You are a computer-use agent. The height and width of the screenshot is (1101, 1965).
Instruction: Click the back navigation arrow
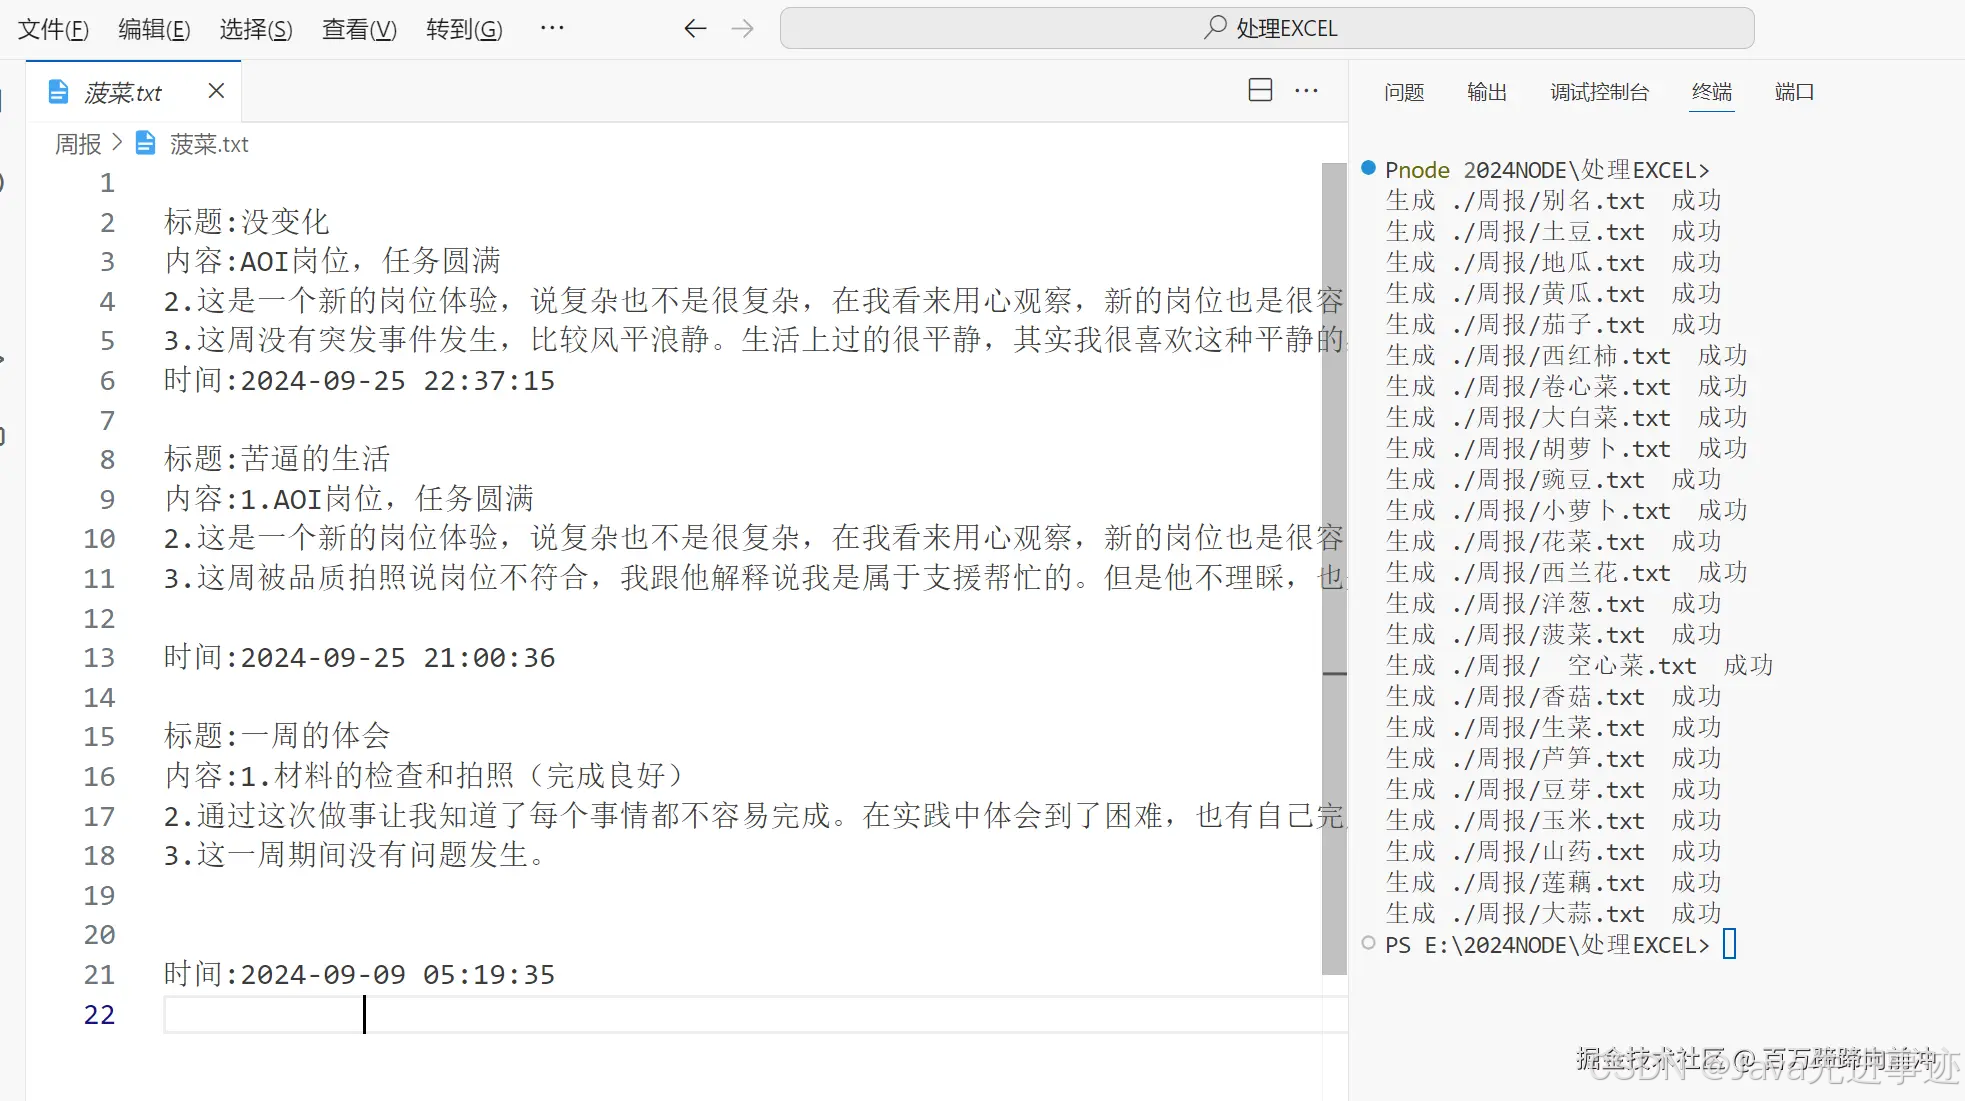pos(694,28)
